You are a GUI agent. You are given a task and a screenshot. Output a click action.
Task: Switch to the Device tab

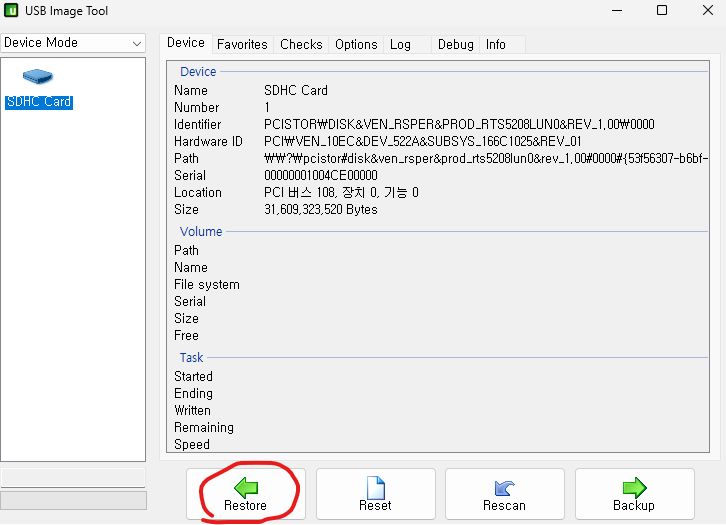(186, 43)
